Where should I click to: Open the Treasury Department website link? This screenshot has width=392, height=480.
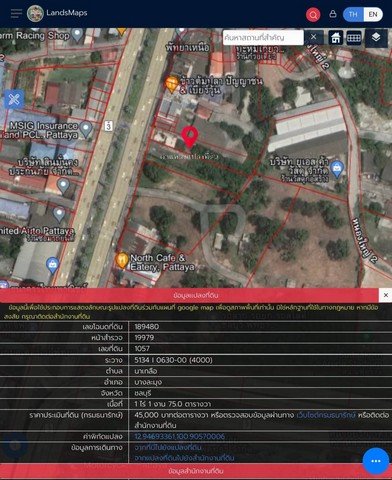326,415
